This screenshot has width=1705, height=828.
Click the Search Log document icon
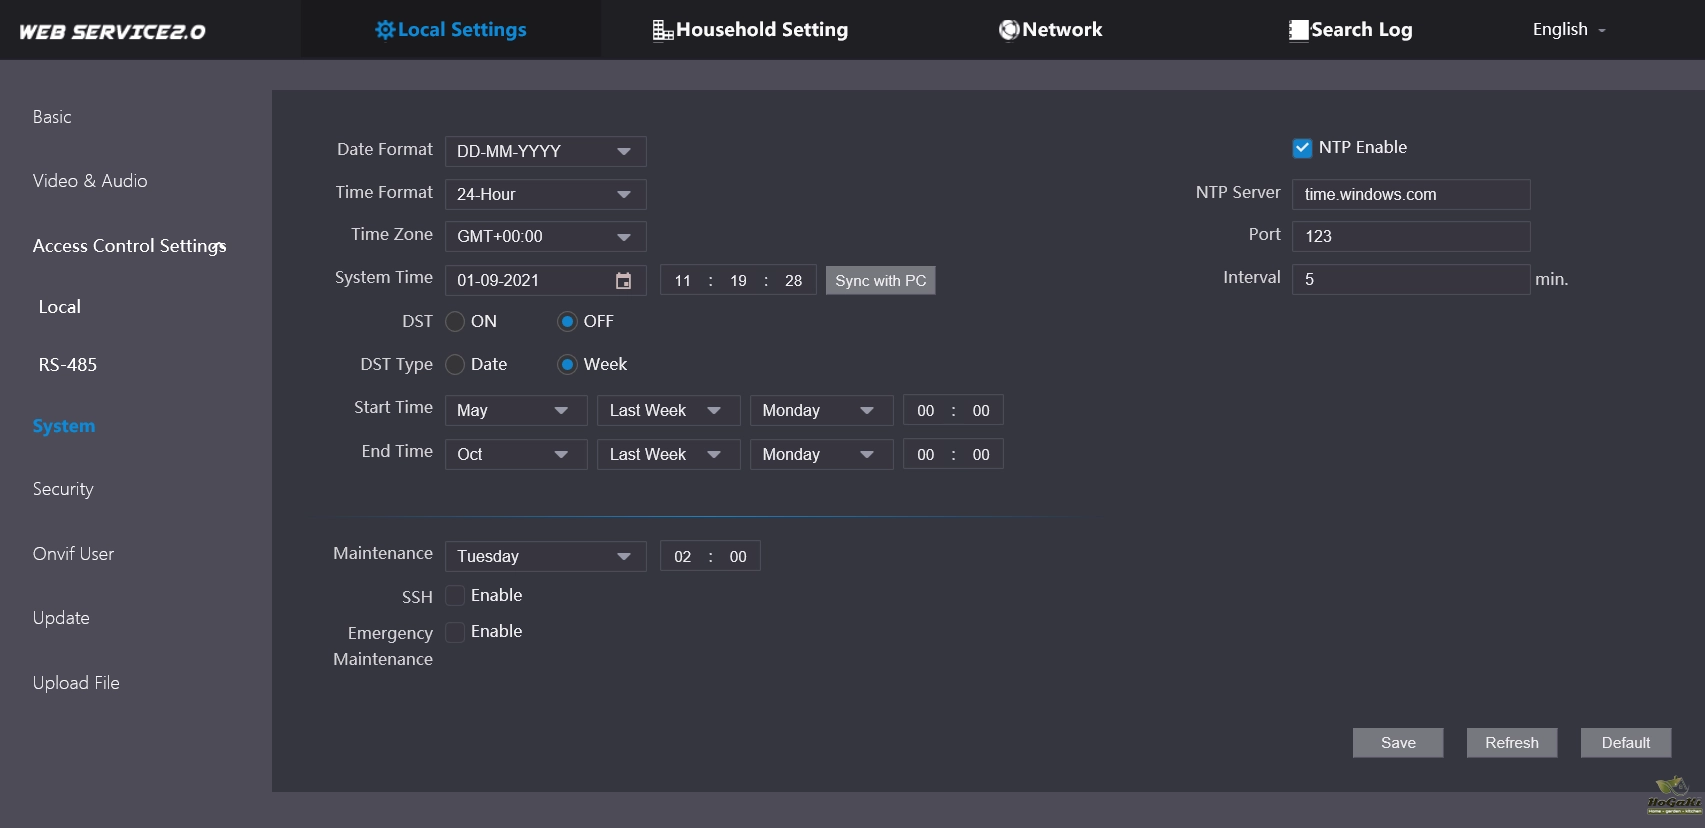[1298, 31]
